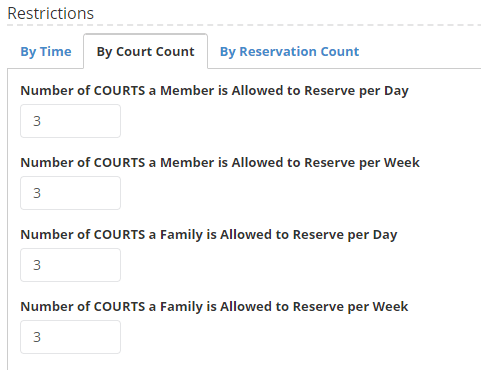Focus the Member per Week courts field
481x370 pixels.
(x=70, y=193)
